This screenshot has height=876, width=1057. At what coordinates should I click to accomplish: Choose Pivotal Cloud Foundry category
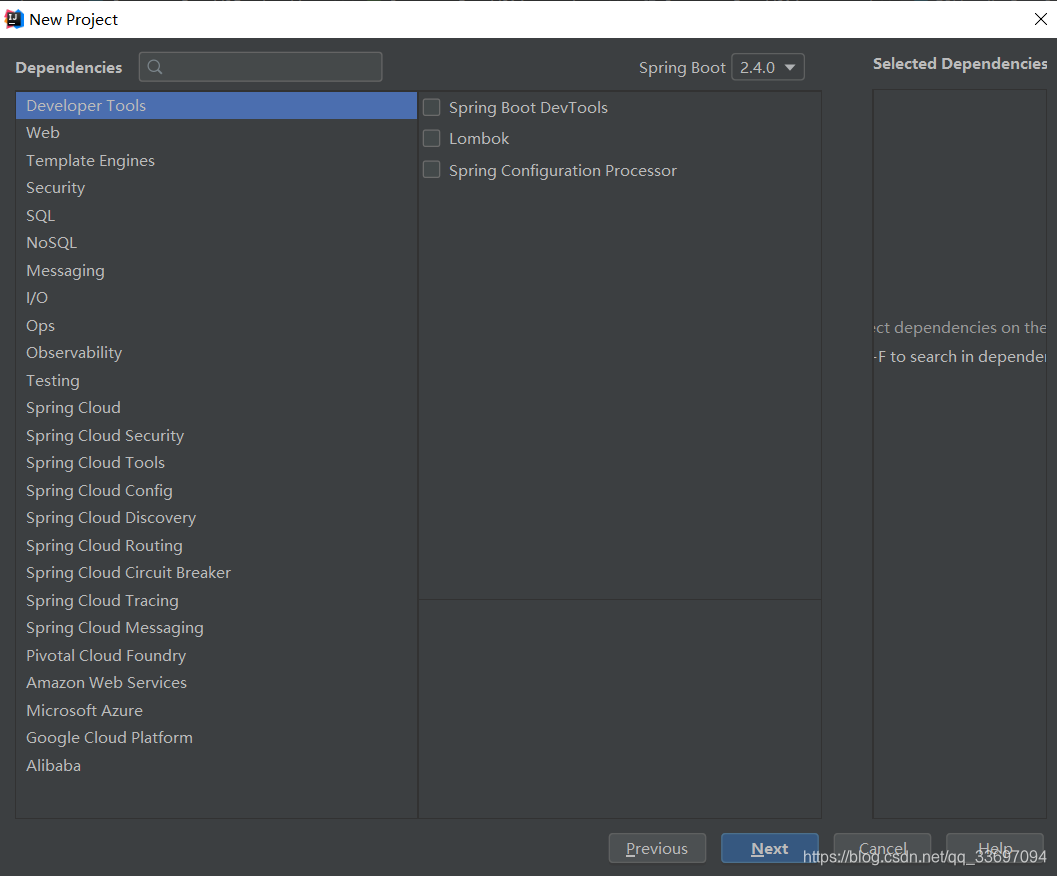pos(216,655)
